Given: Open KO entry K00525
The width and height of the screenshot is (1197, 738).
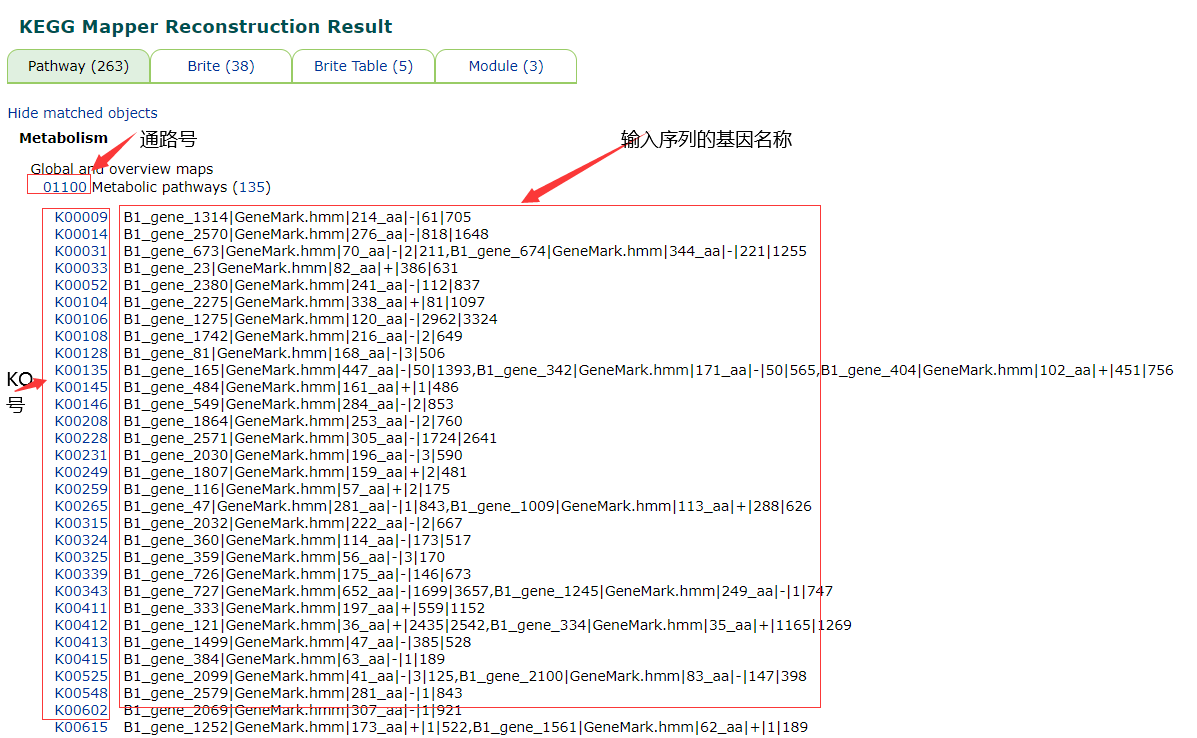Looking at the screenshot, I should (81, 676).
